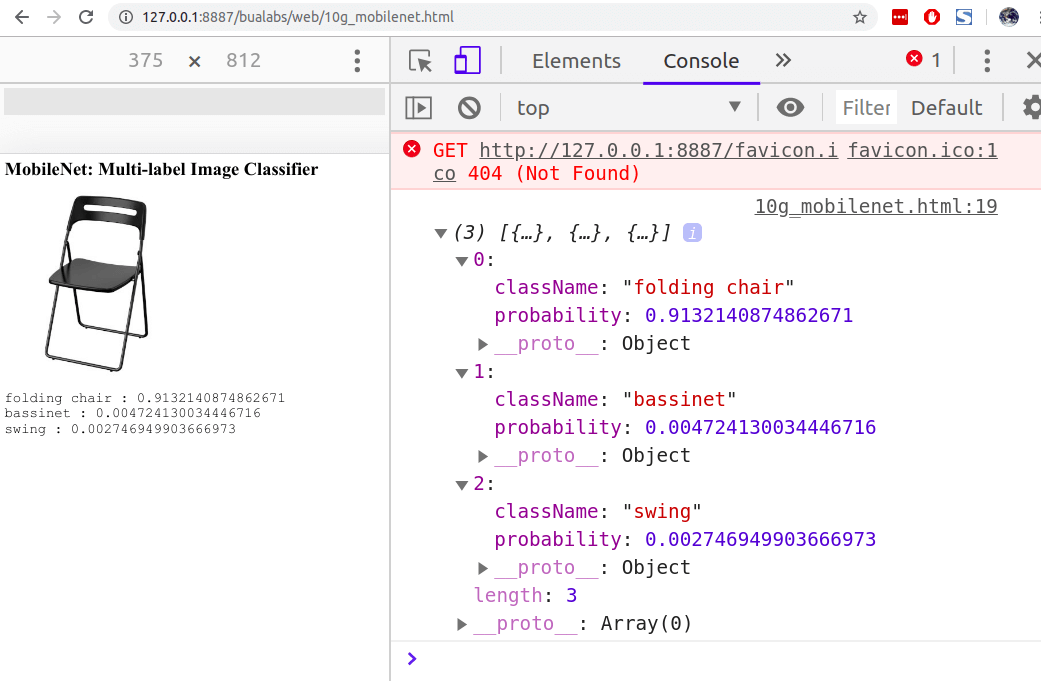
Task: Click the red error count badge
Action: [x=923, y=60]
